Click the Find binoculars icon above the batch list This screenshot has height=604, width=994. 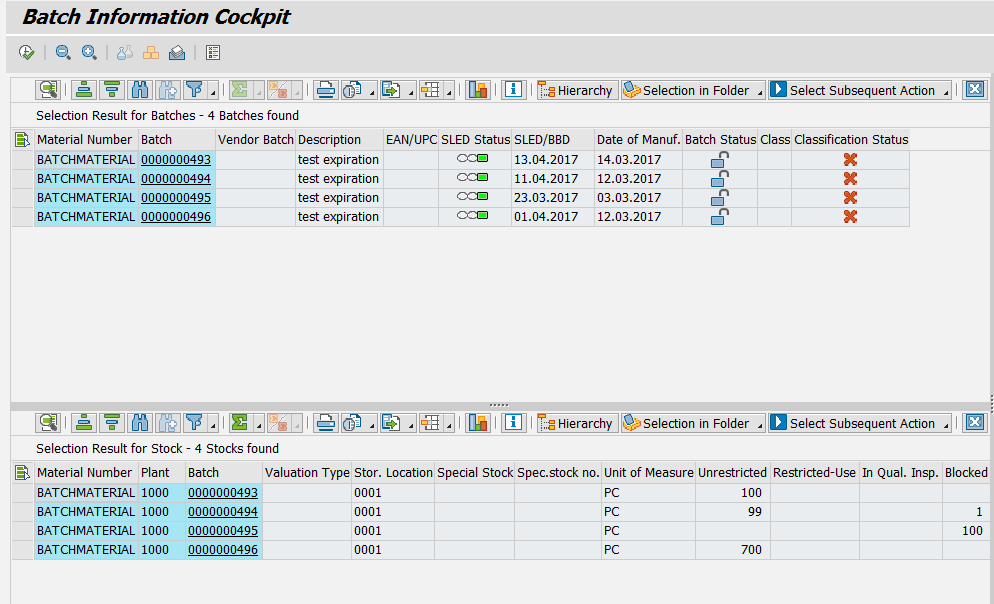pos(140,89)
